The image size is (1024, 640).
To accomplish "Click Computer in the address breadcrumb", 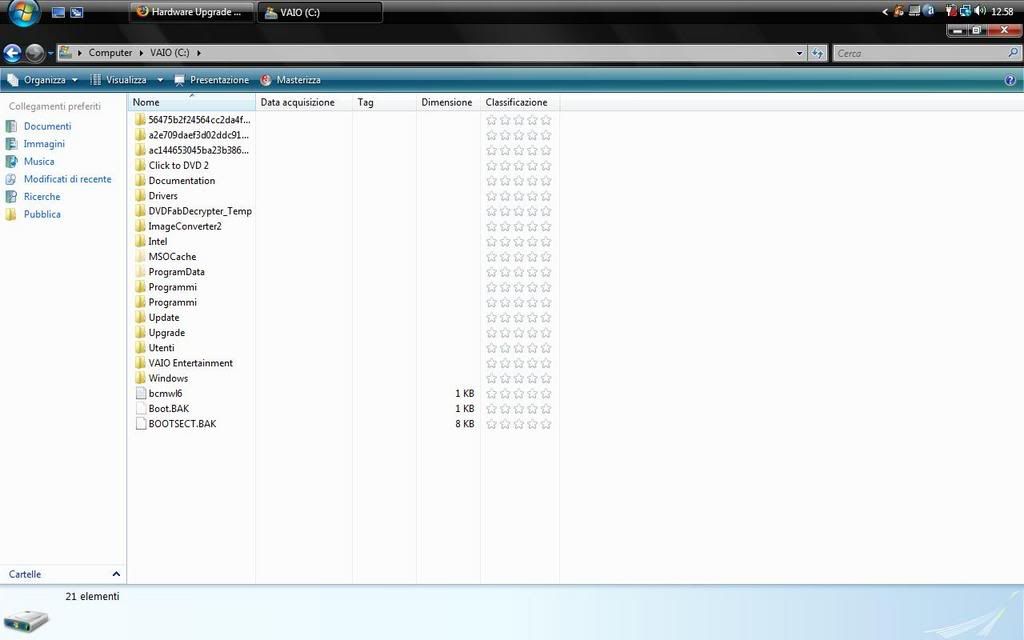I will click(x=110, y=52).
